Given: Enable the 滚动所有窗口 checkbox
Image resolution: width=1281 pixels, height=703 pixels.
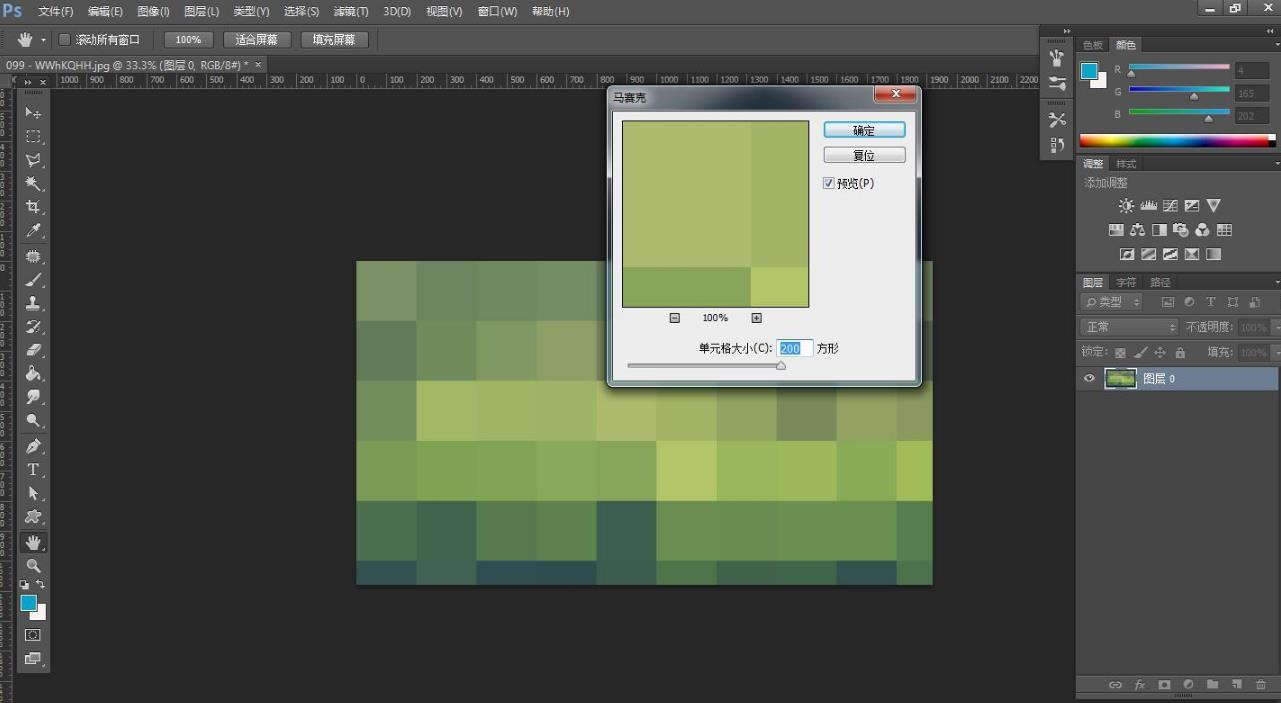Looking at the screenshot, I should [65, 40].
